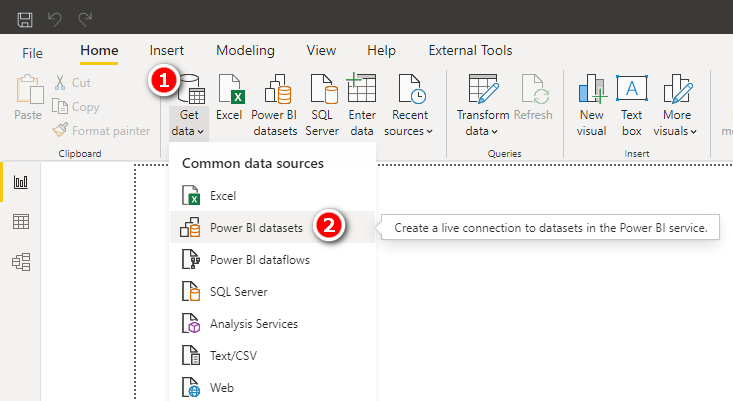This screenshot has width=733, height=401.
Task: Switch to Report view in sidebar
Action: [x=21, y=182]
